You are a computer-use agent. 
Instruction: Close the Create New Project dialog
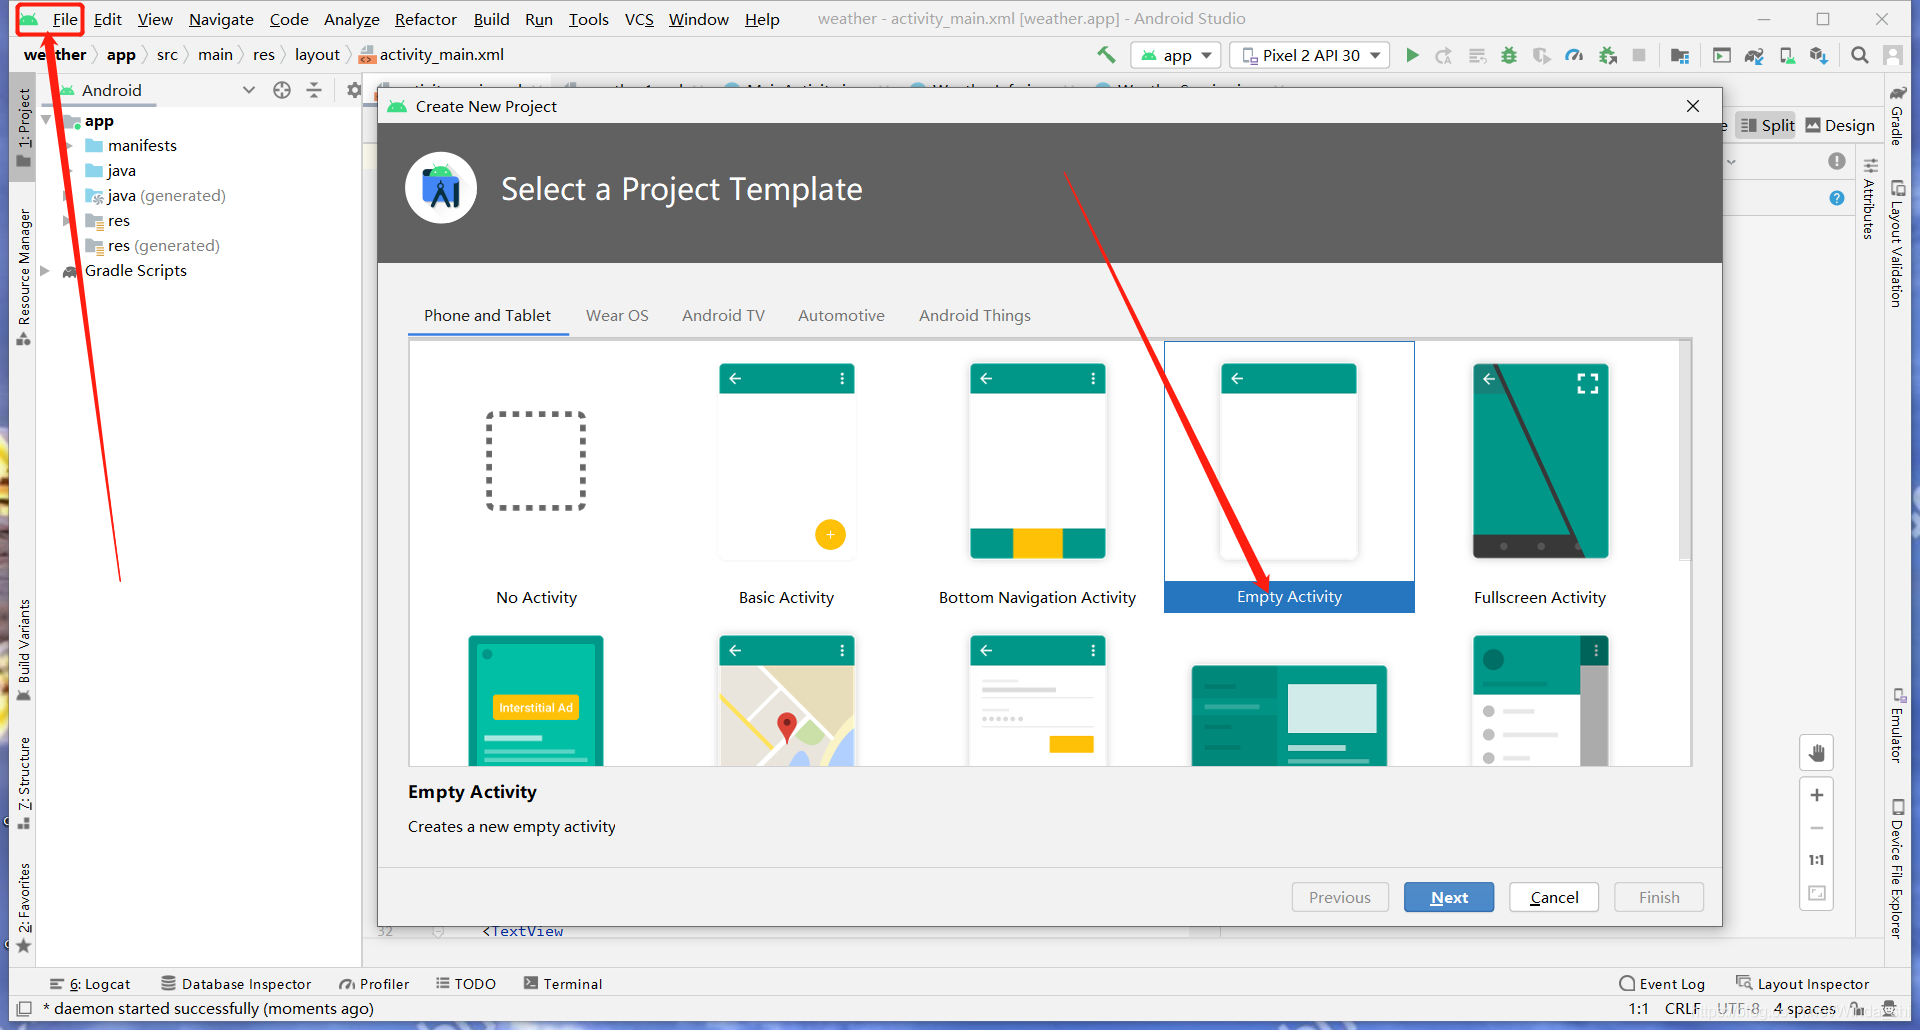coord(1693,106)
